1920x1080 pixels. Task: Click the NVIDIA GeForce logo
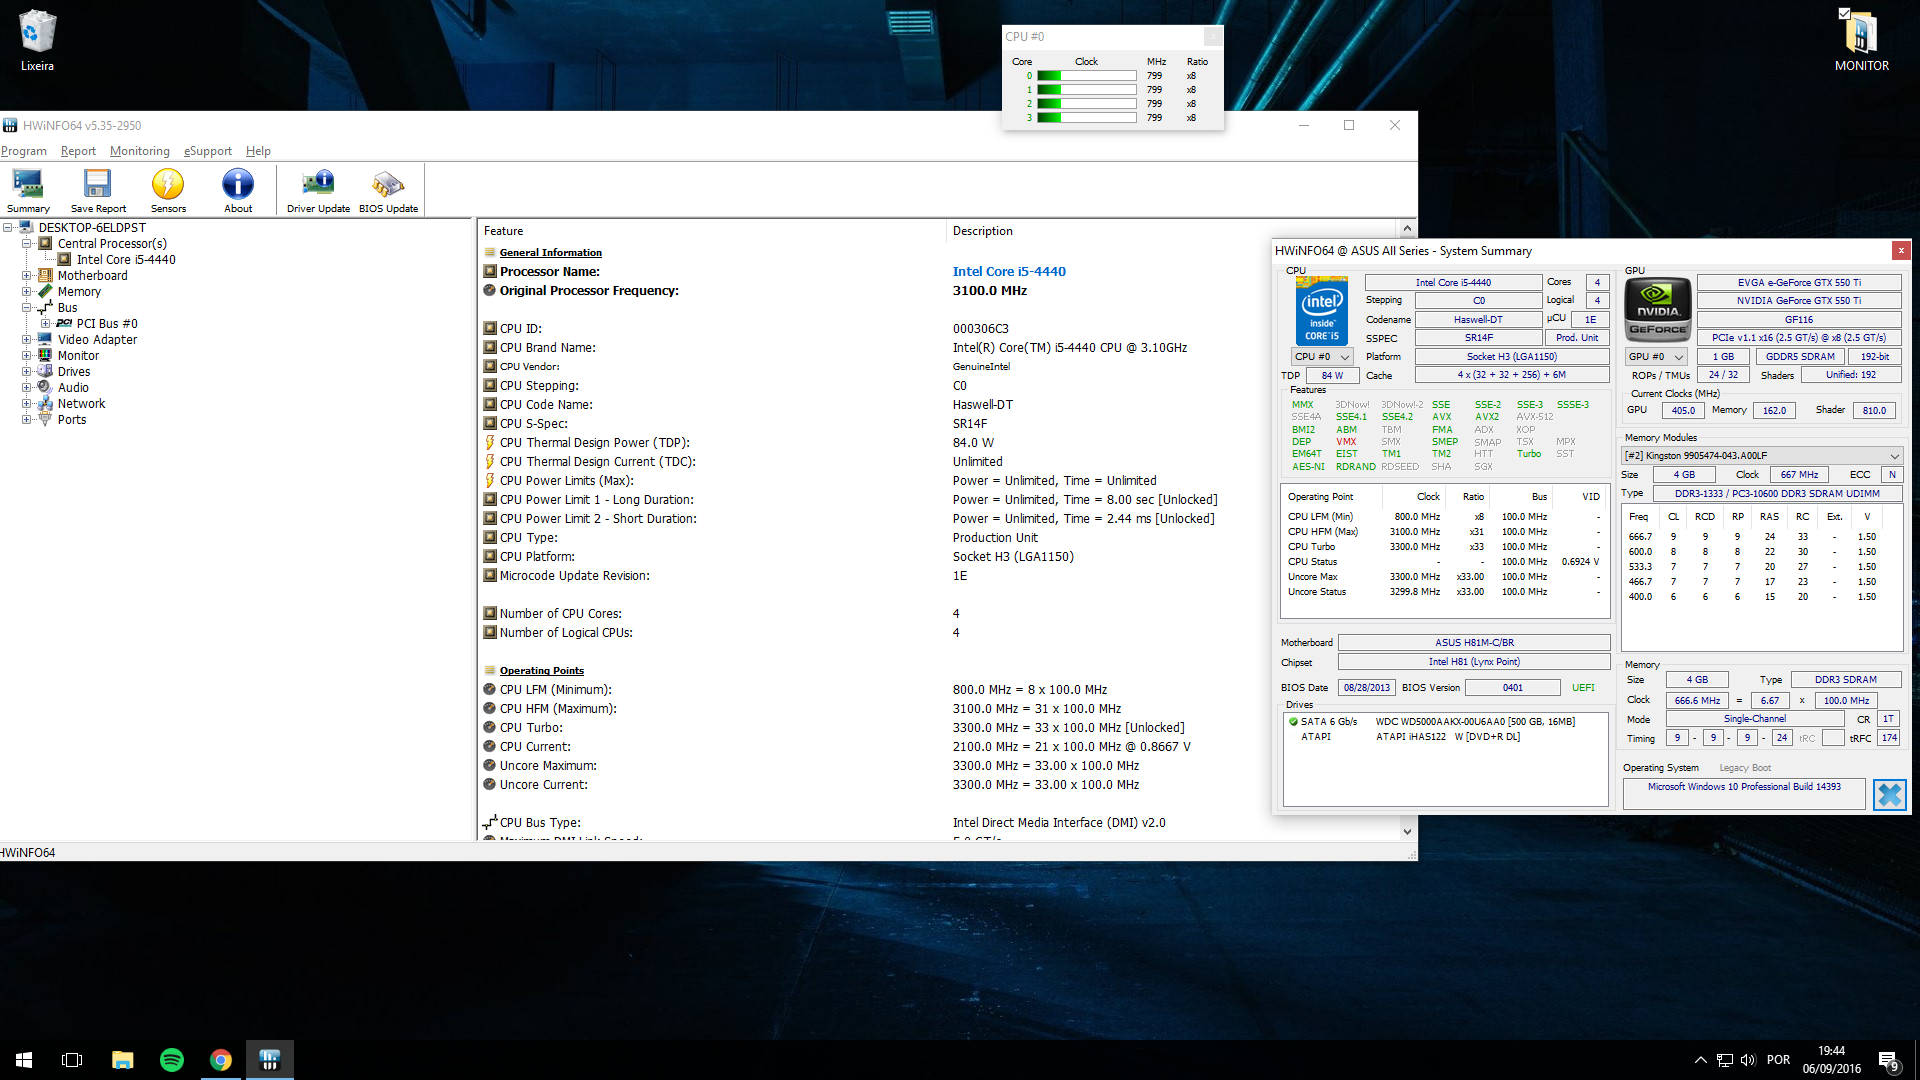[x=1658, y=309]
